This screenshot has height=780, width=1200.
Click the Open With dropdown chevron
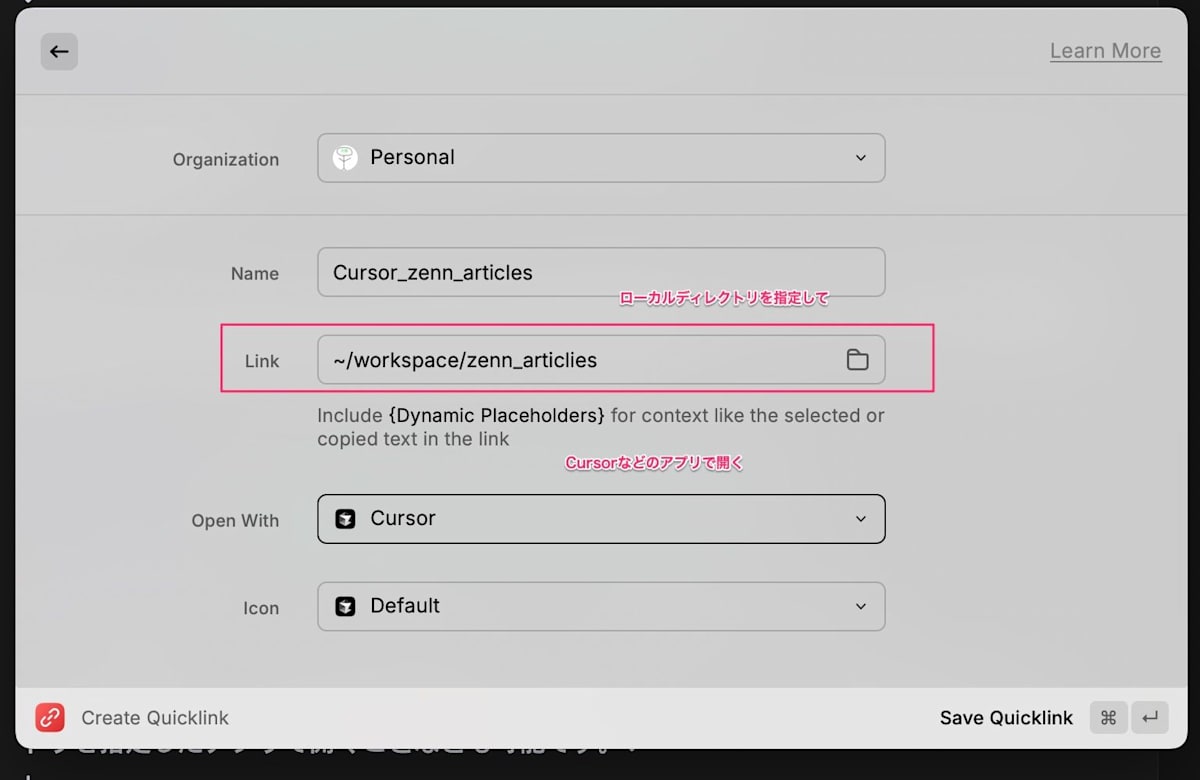tap(860, 519)
